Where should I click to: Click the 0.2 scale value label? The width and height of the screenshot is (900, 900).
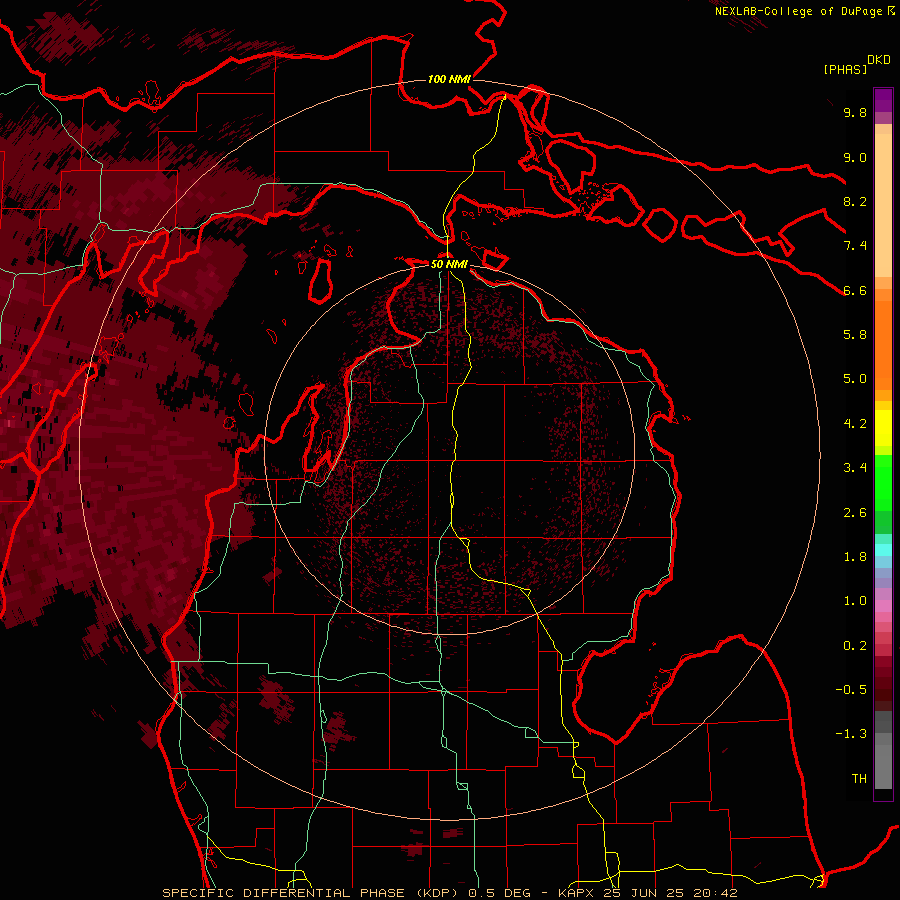click(855, 646)
